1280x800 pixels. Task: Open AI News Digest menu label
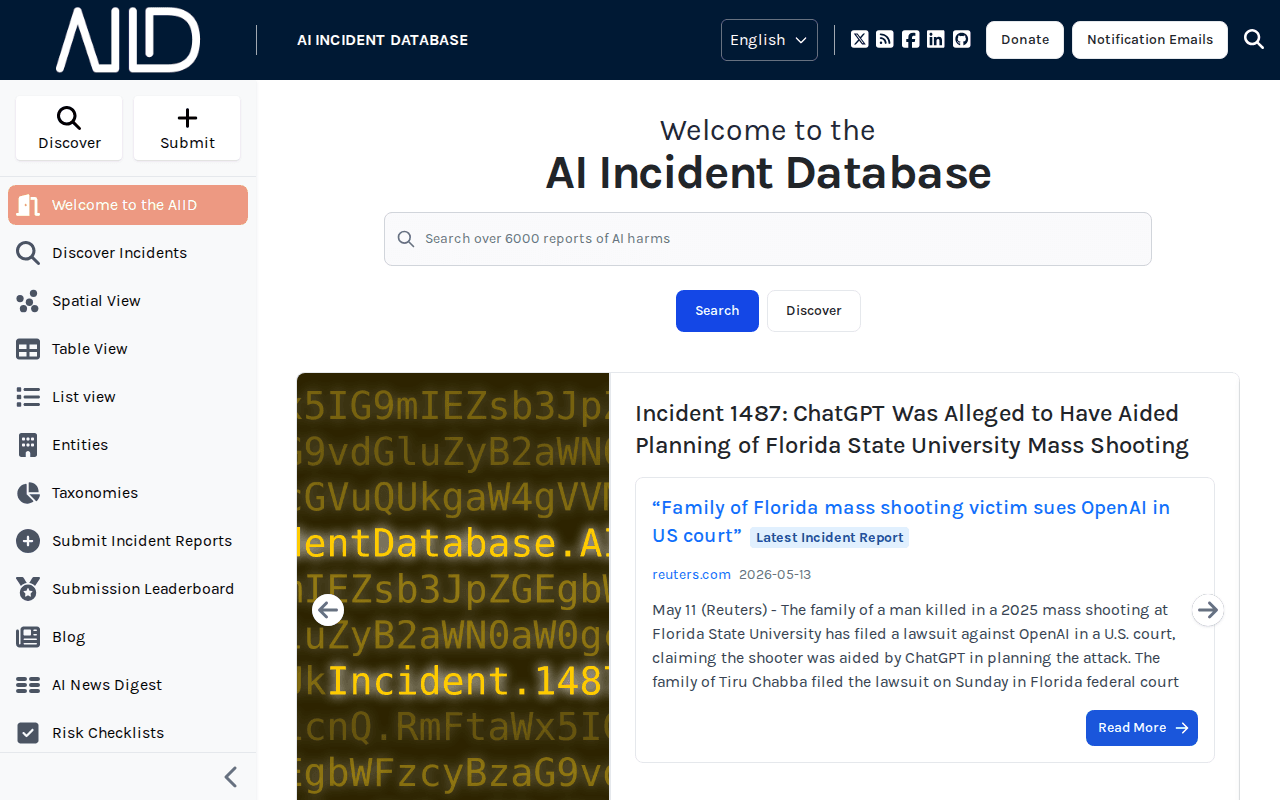click(107, 685)
